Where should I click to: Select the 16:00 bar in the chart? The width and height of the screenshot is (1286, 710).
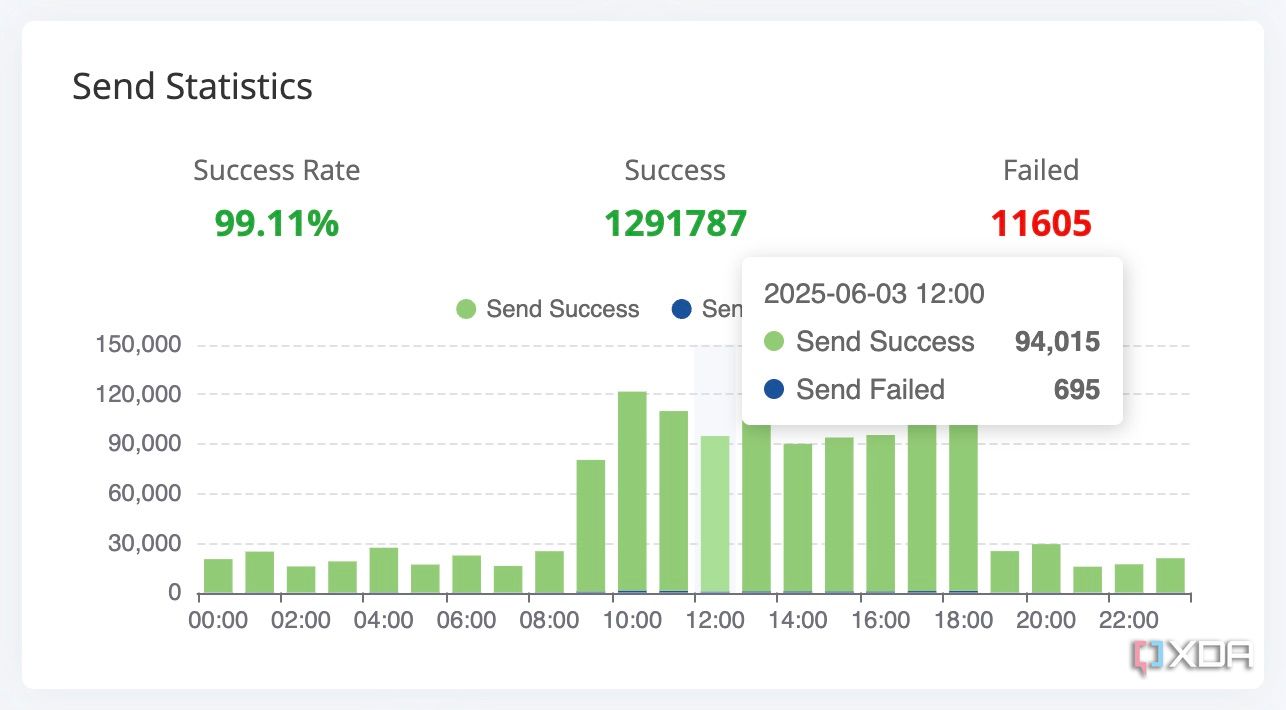pos(881,515)
